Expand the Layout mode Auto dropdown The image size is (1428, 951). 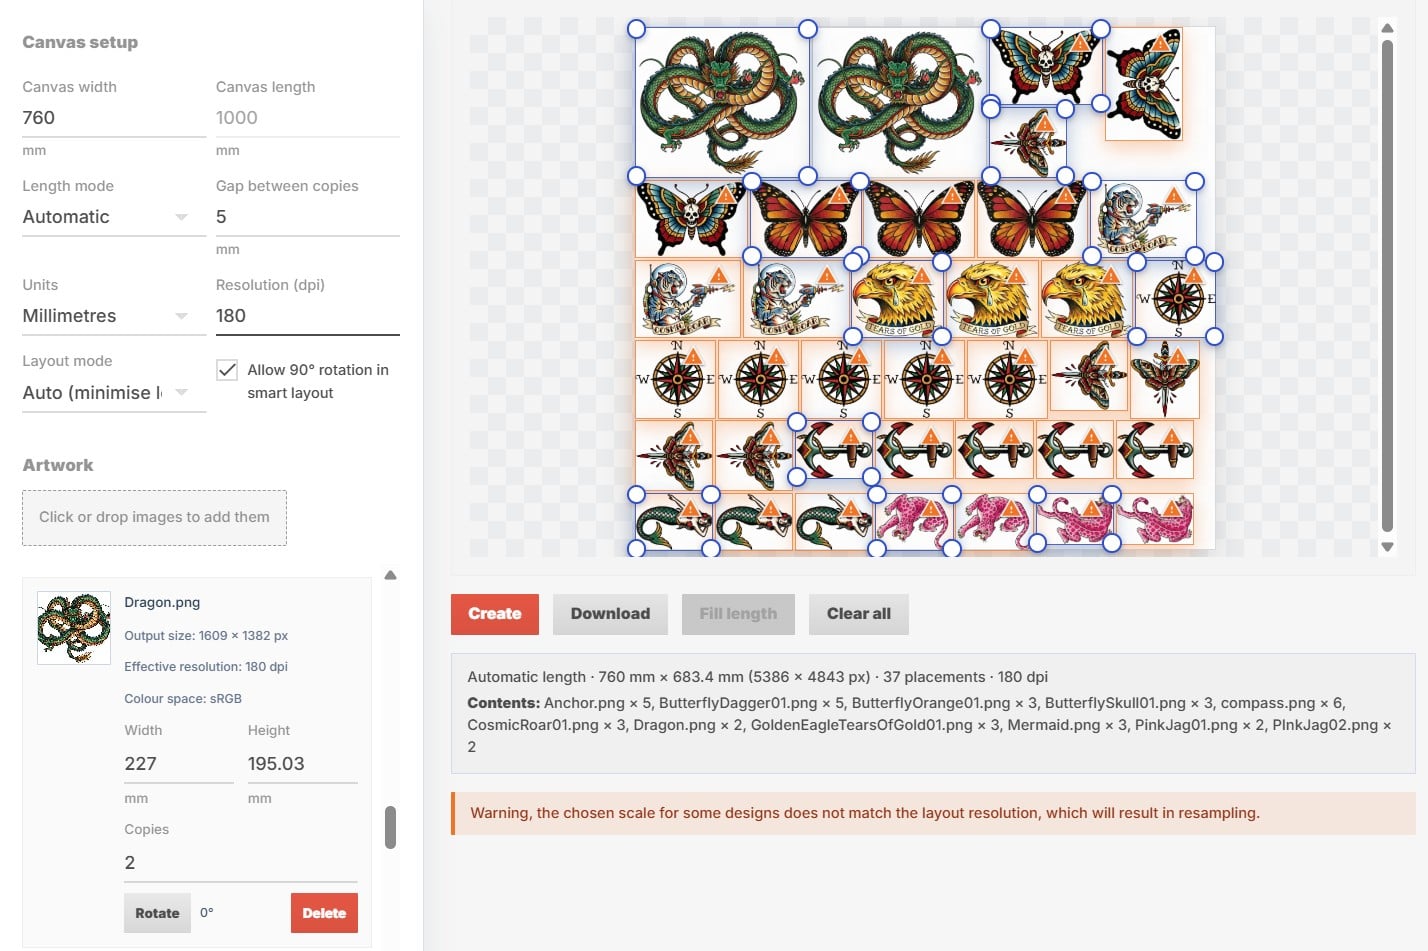pos(106,393)
